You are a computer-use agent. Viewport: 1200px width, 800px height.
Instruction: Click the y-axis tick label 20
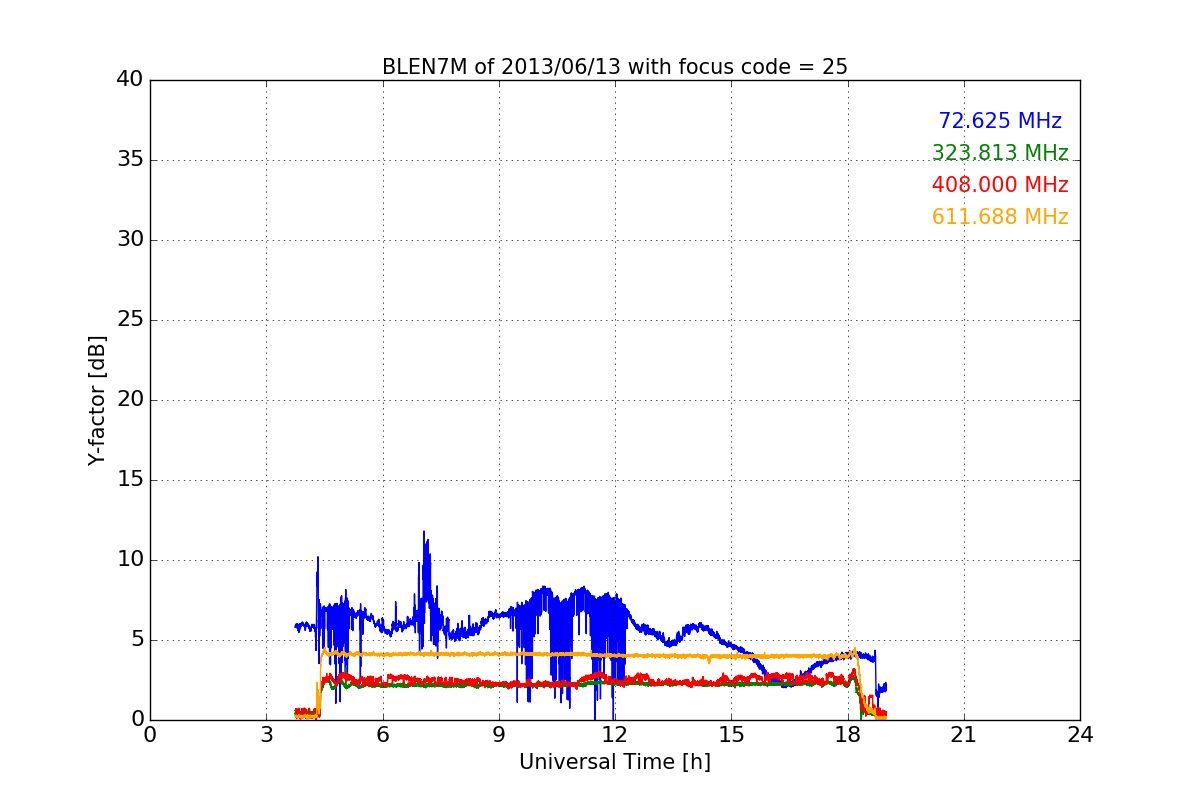pyautogui.click(x=130, y=400)
